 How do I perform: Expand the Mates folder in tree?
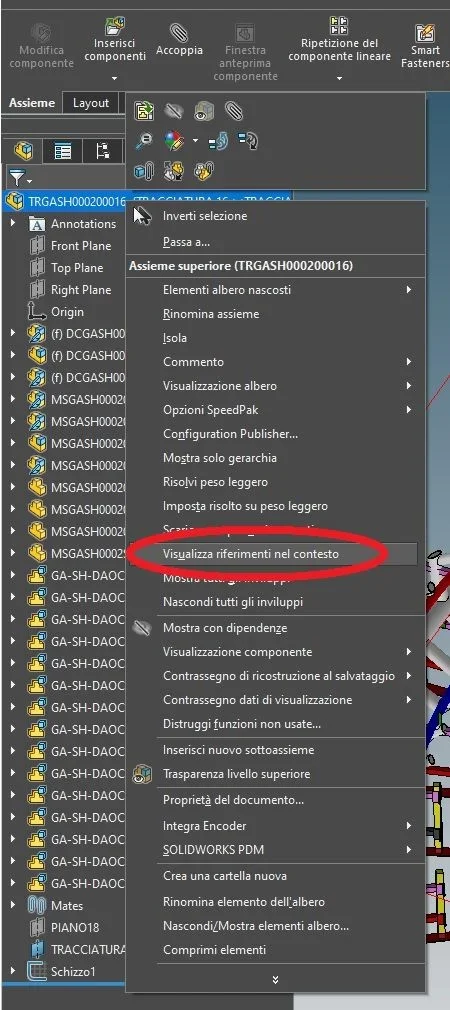tap(13, 905)
